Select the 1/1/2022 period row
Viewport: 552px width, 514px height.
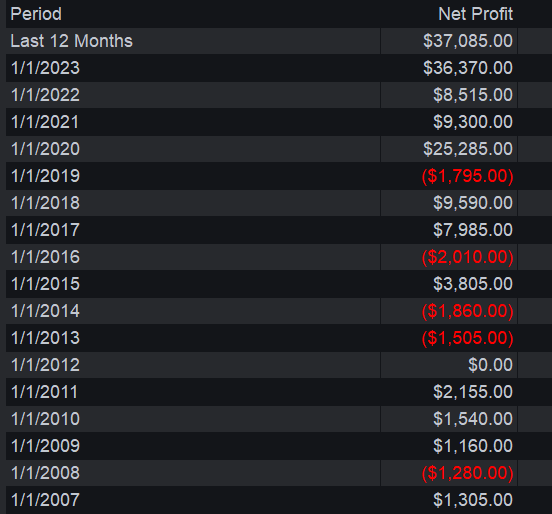(x=279, y=95)
